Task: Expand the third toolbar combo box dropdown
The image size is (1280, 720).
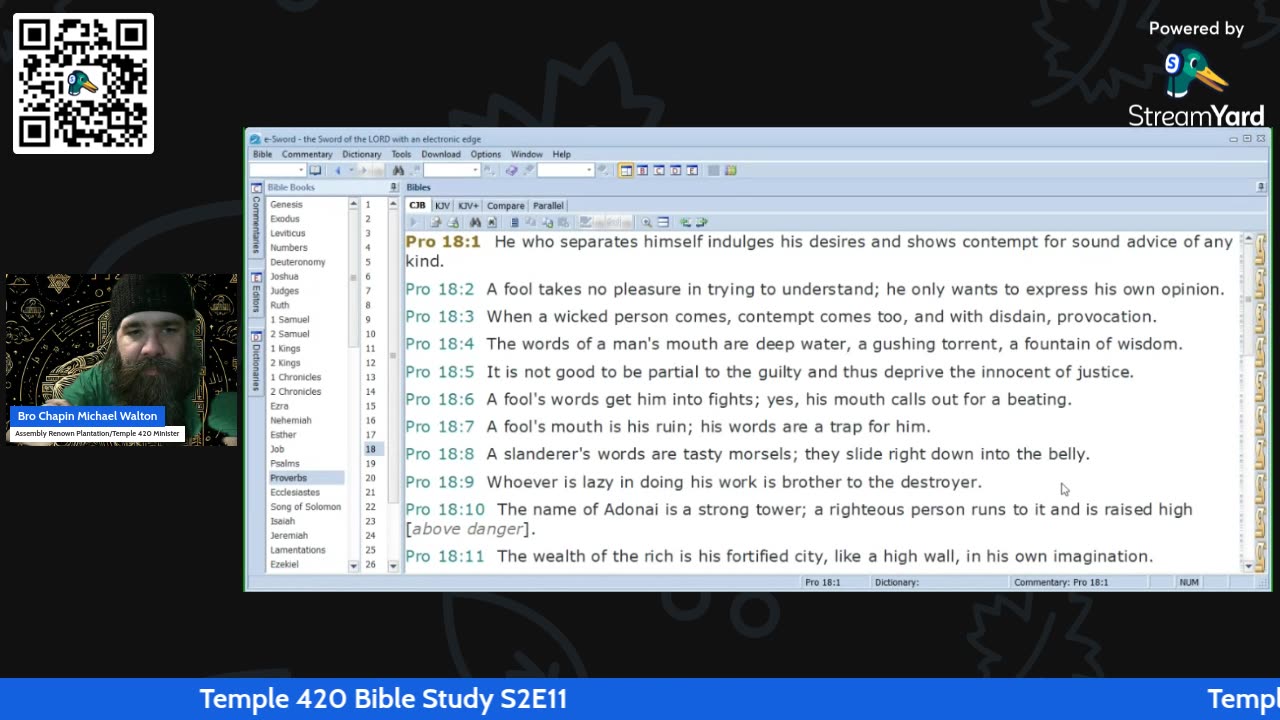Action: click(589, 170)
